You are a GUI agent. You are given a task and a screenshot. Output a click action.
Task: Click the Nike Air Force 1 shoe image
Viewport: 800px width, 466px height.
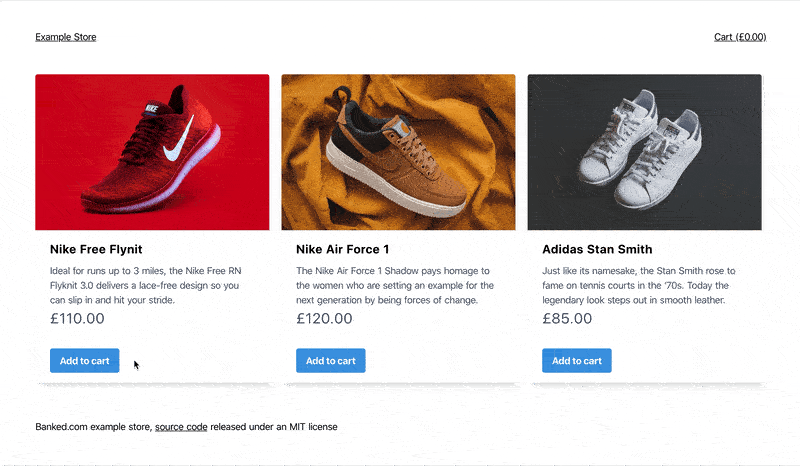398,152
